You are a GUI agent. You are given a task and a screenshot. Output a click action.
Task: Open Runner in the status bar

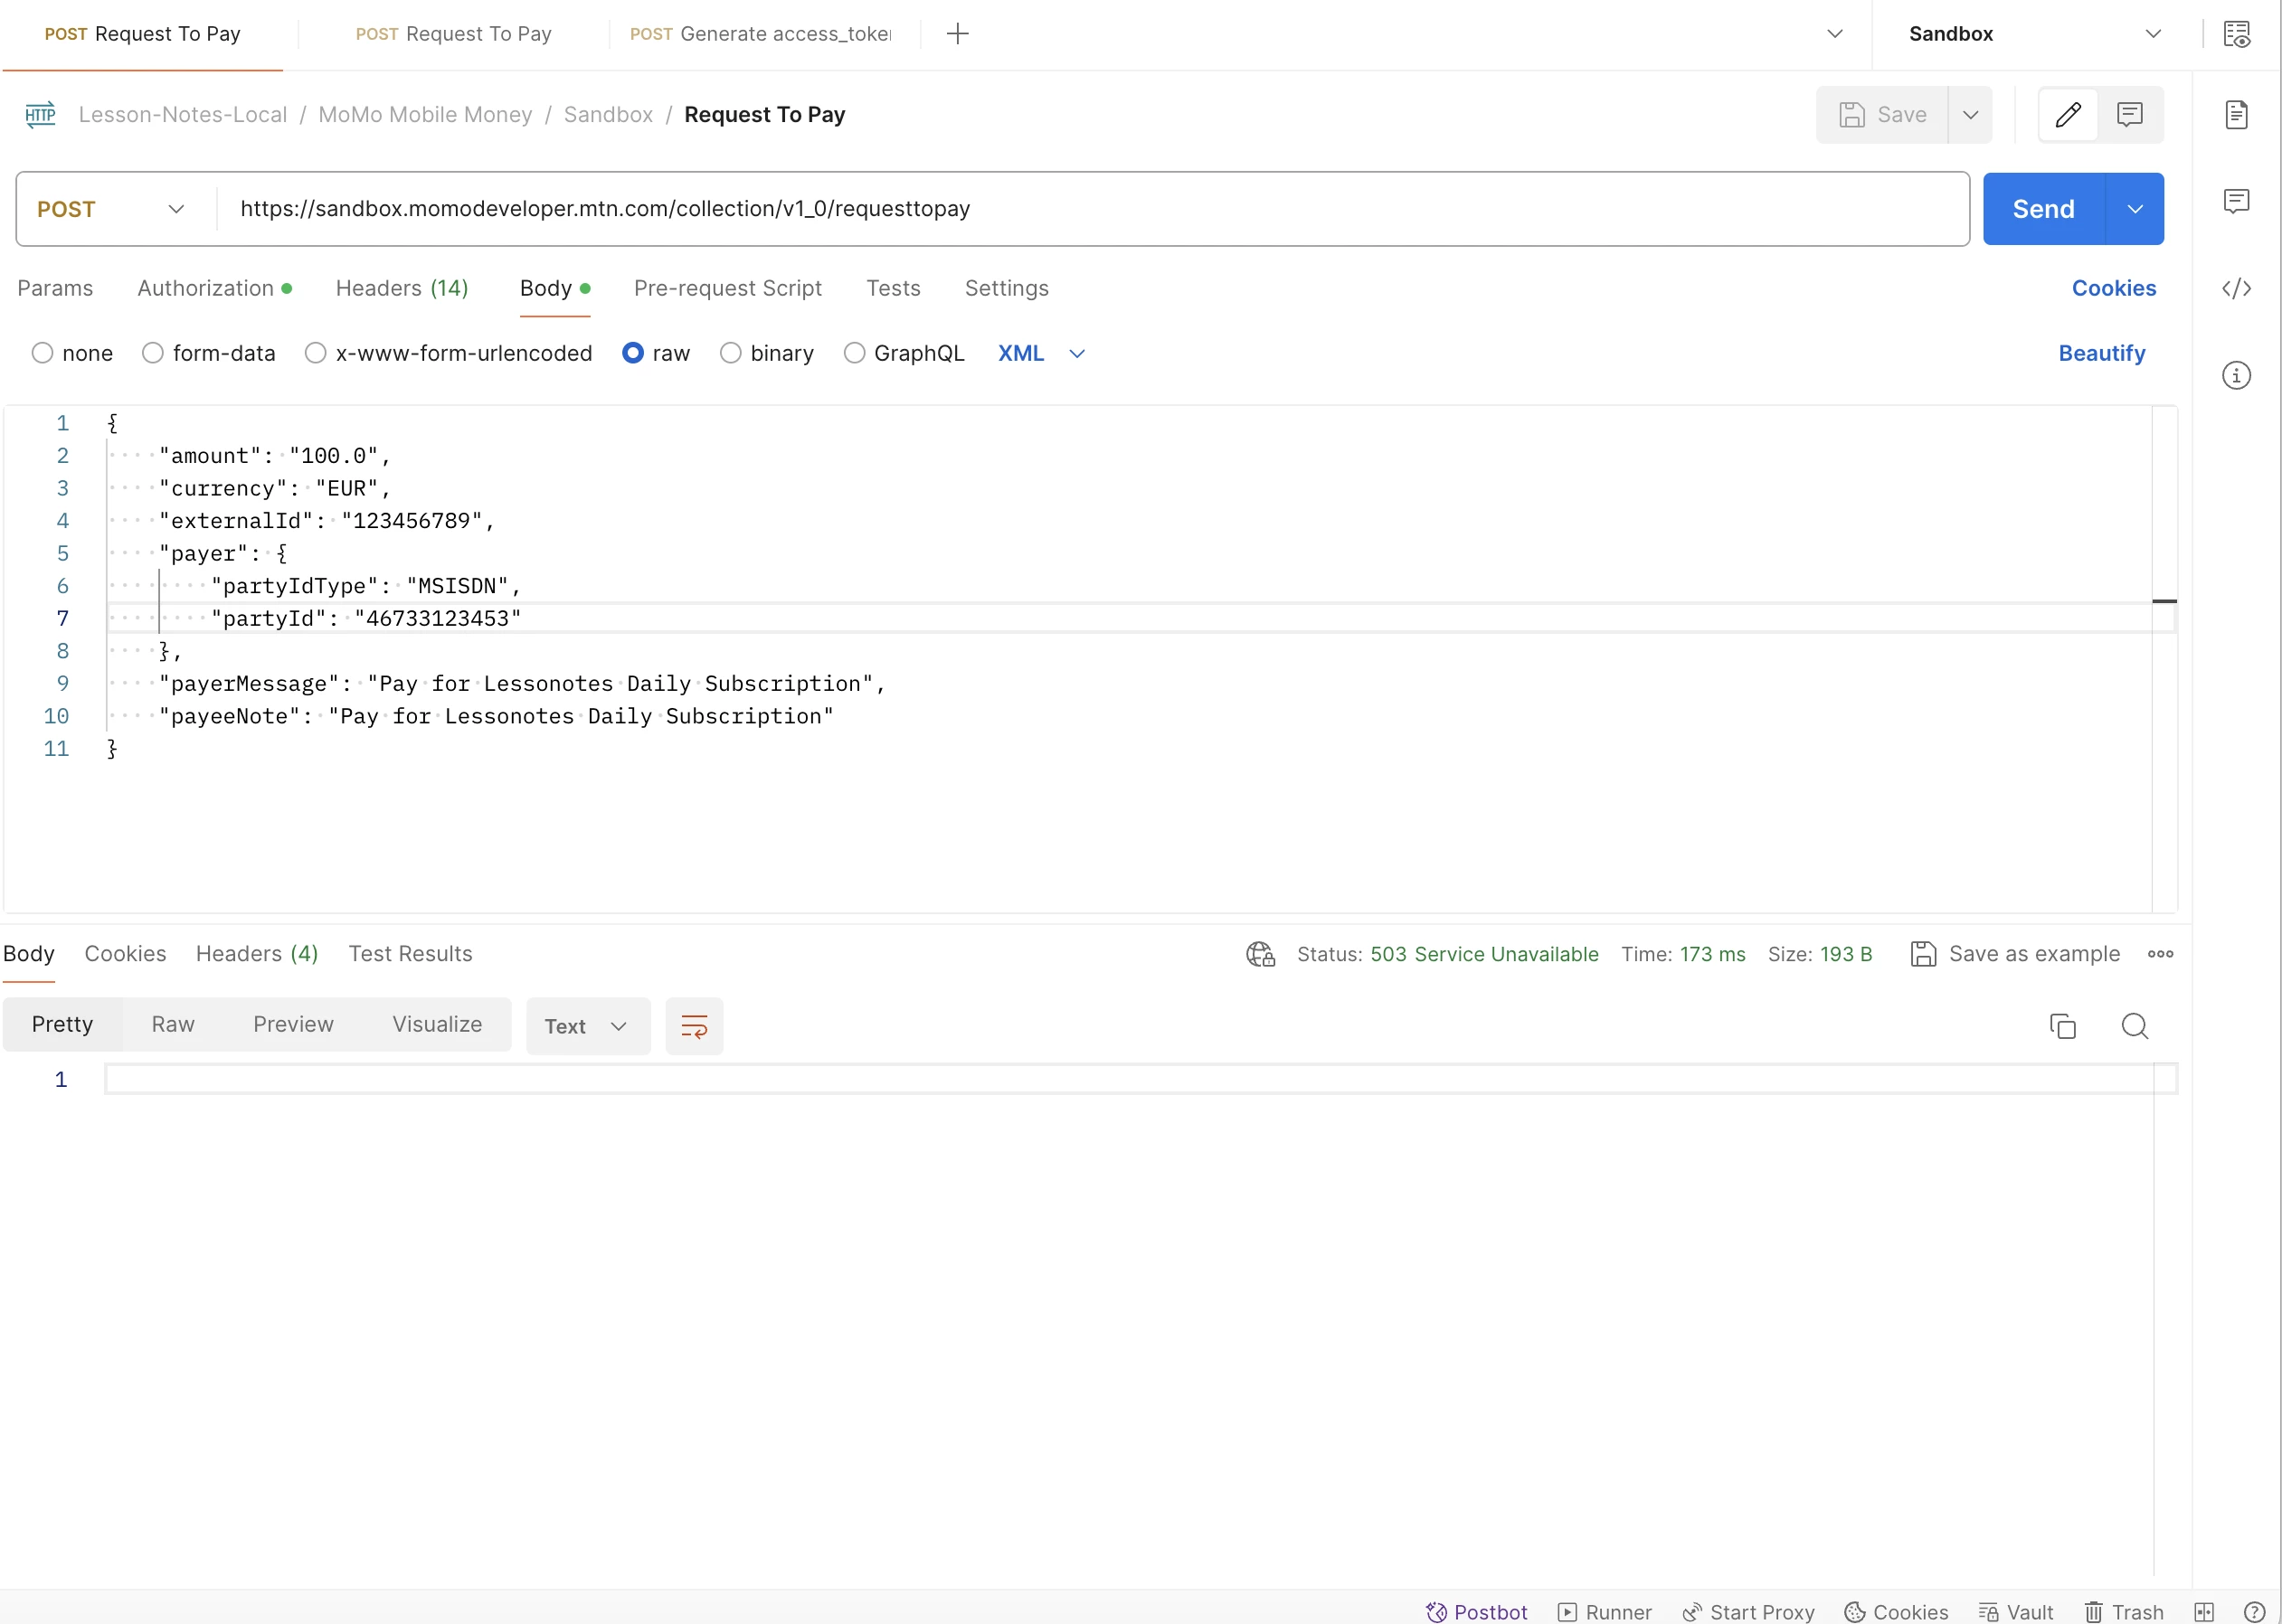(1605, 1612)
